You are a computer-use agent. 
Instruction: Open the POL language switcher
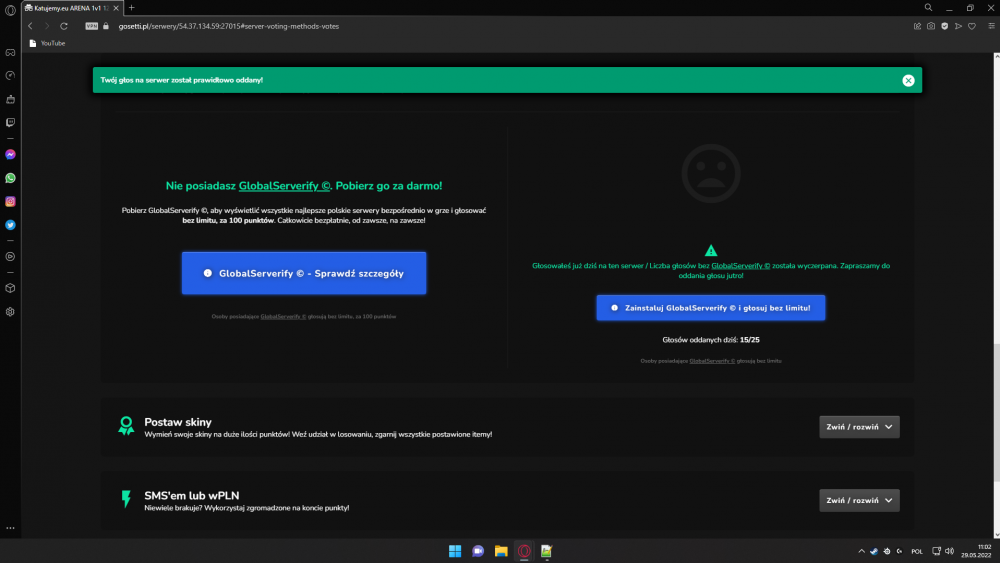tap(916, 552)
